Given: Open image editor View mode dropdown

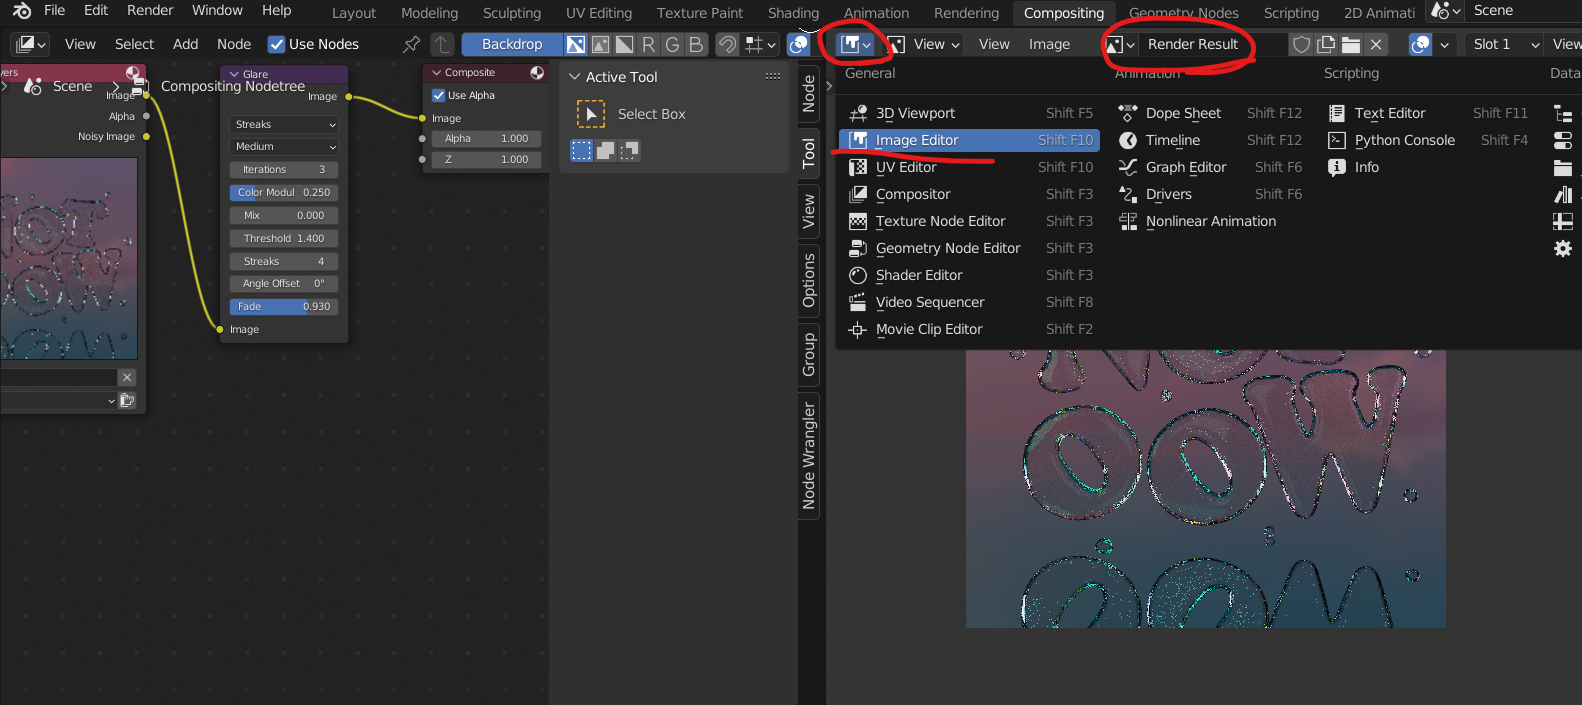Looking at the screenshot, I should (x=925, y=44).
